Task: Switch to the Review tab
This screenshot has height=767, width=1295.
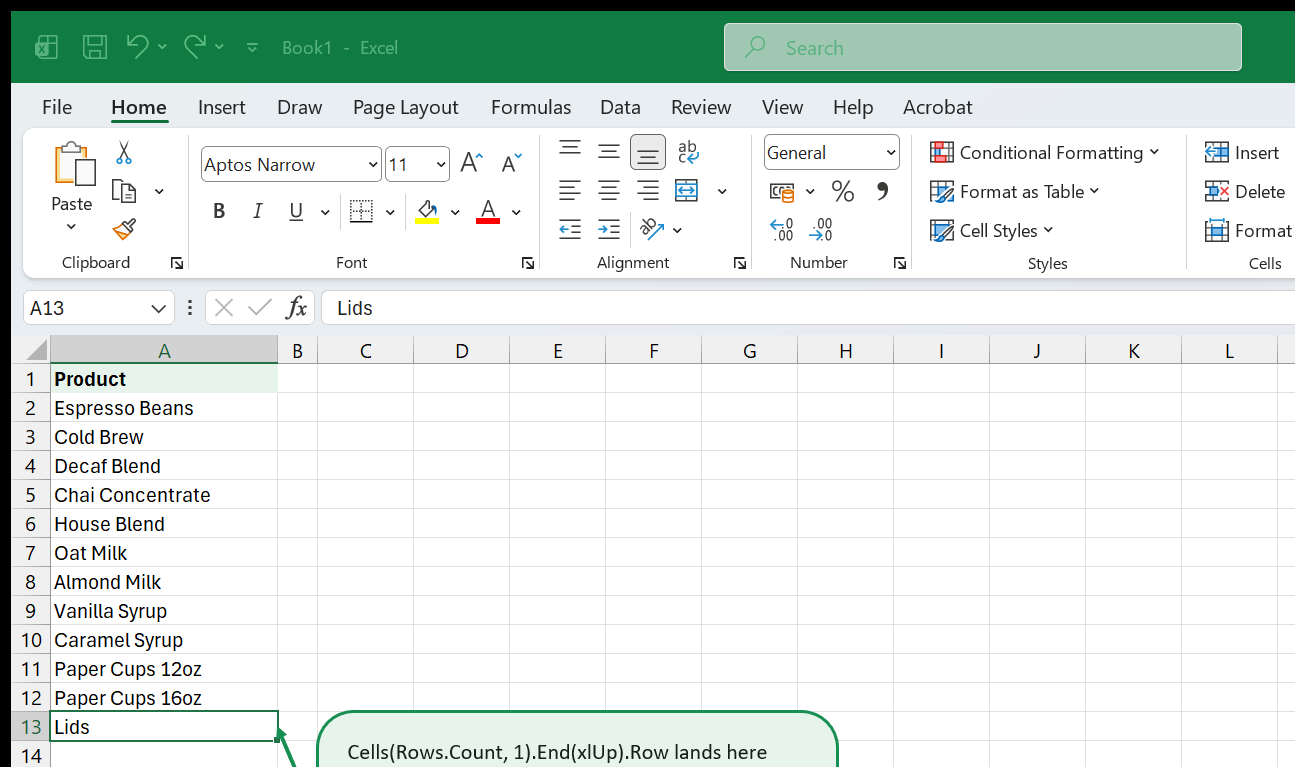Action: pos(701,107)
